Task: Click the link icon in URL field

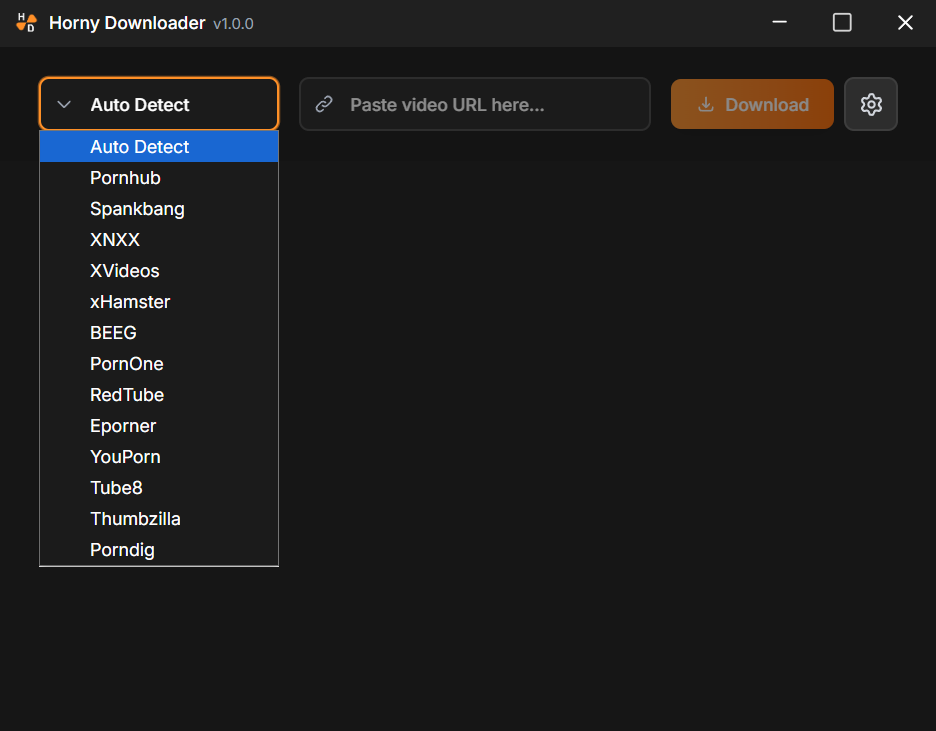Action: (x=324, y=104)
